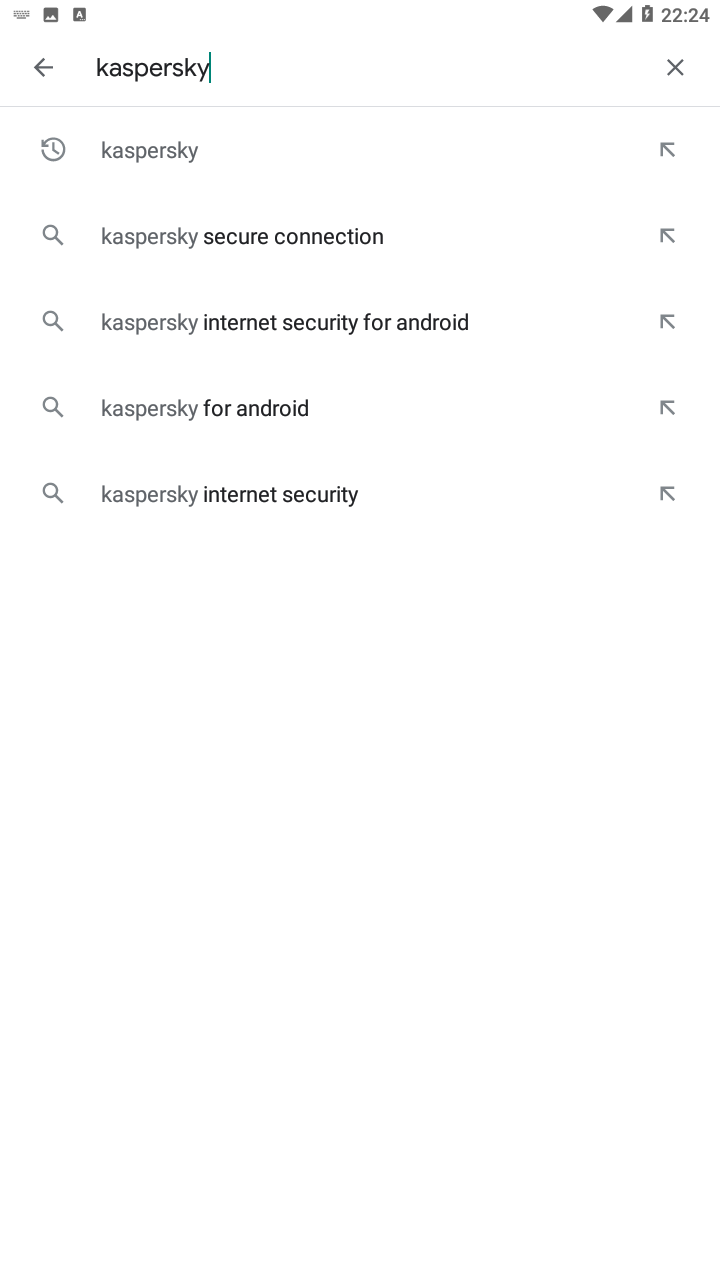Arrow icon for 'internet security for android'
720x1280 pixels.
[667, 322]
